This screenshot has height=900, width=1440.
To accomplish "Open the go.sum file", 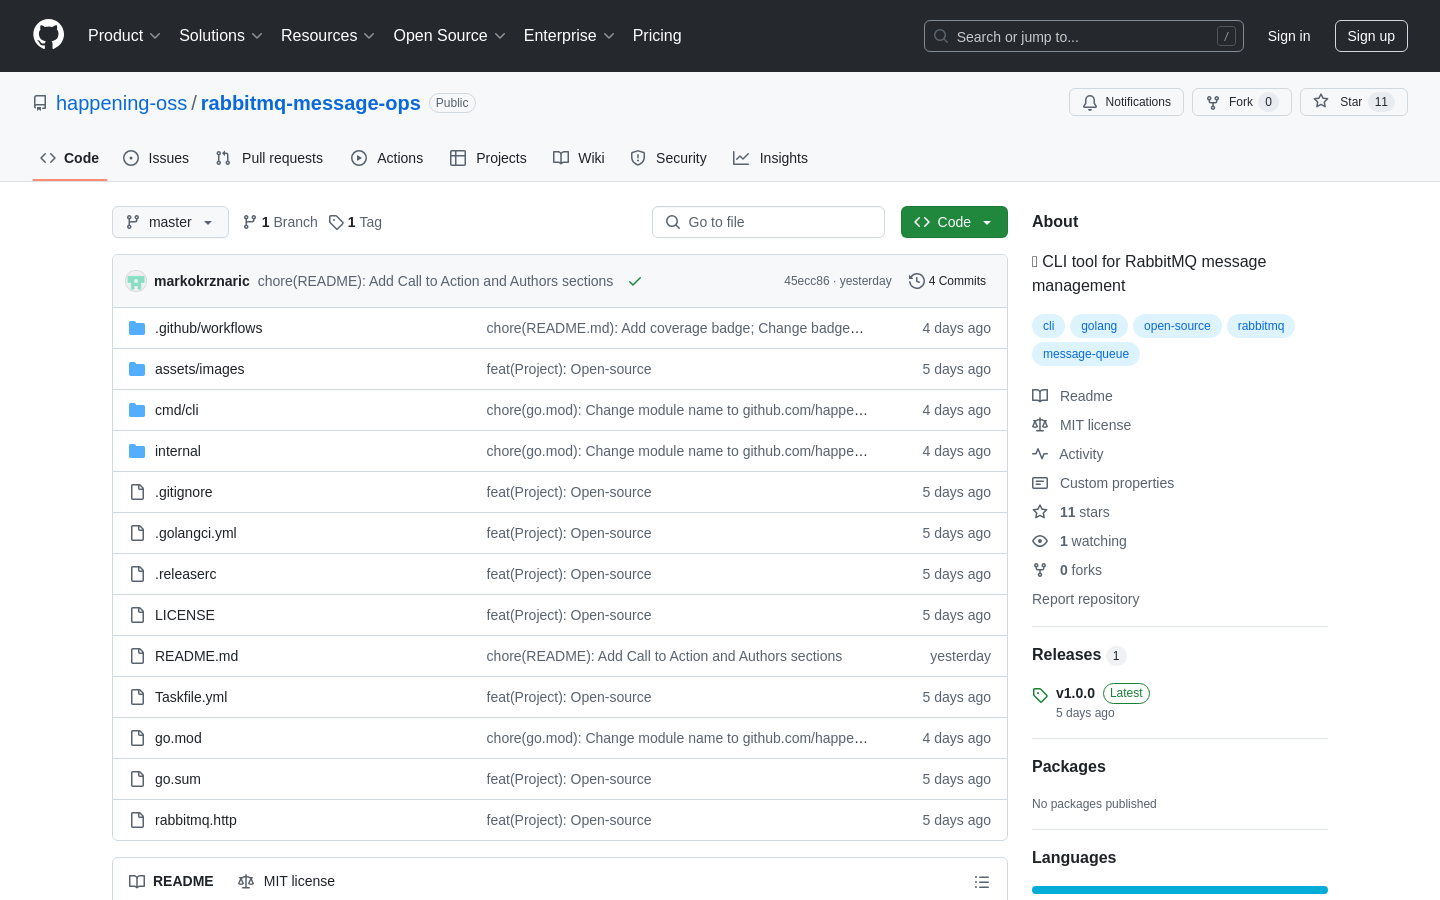I will [x=178, y=779].
